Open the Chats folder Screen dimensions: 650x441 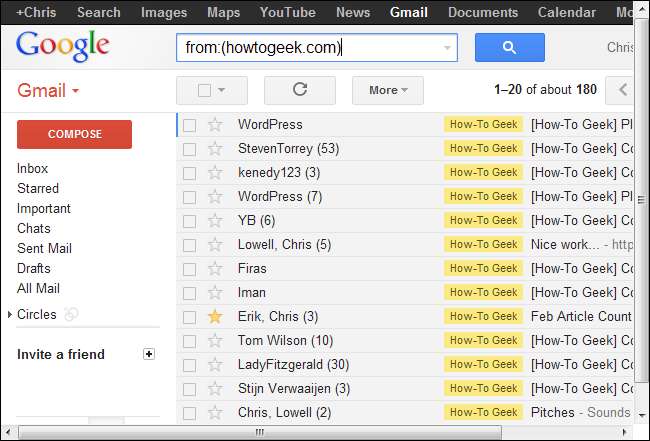coord(34,228)
